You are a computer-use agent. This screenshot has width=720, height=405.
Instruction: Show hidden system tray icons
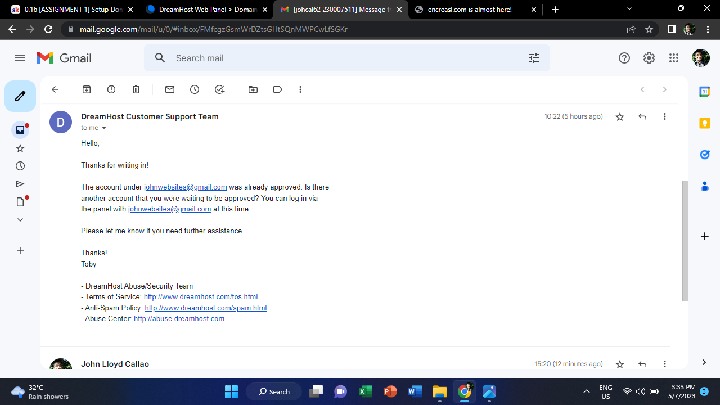586,392
